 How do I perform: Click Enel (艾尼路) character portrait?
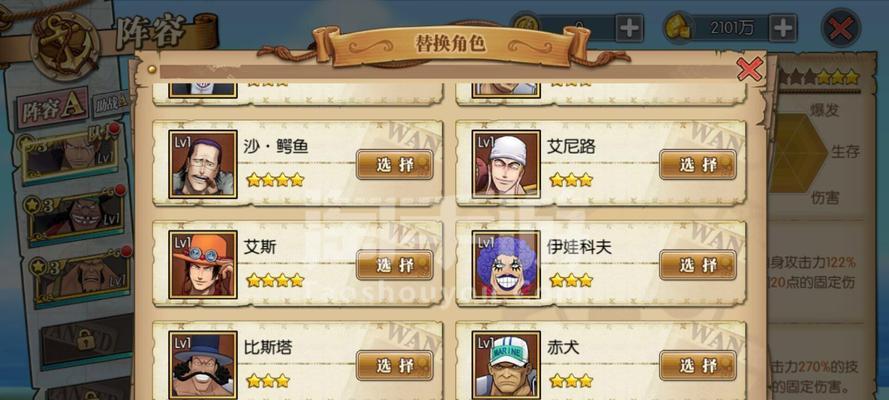(506, 164)
